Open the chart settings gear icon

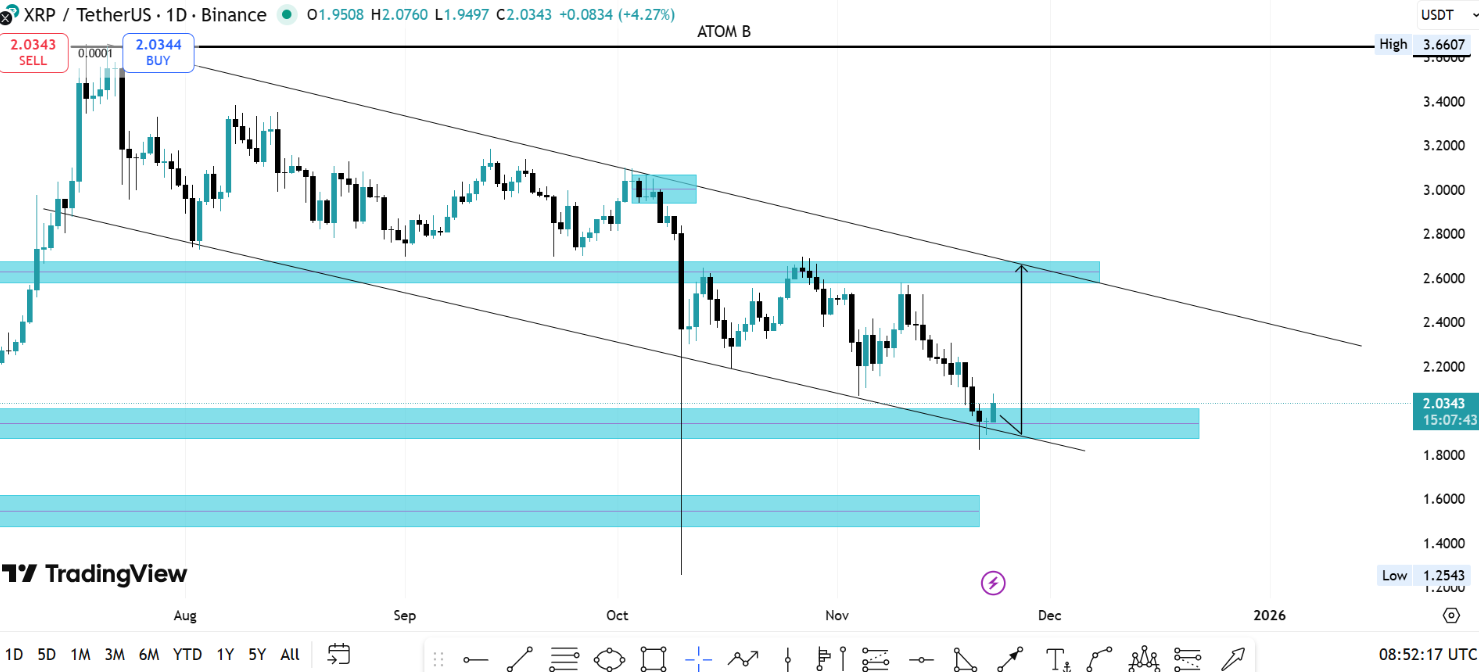(1451, 614)
